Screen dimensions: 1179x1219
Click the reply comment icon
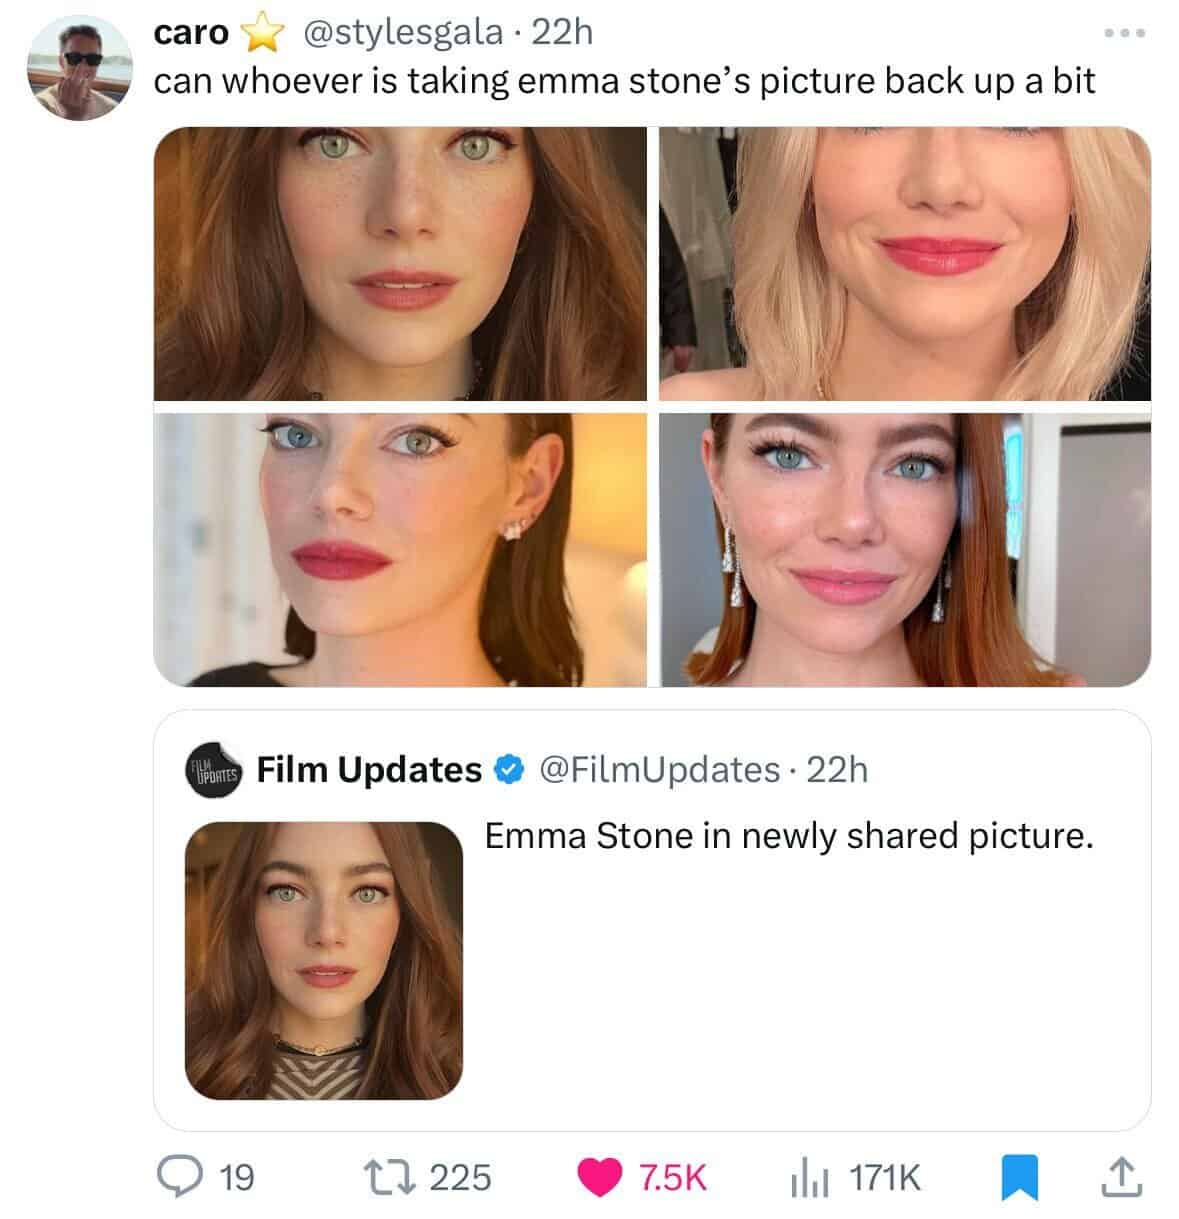[183, 1176]
